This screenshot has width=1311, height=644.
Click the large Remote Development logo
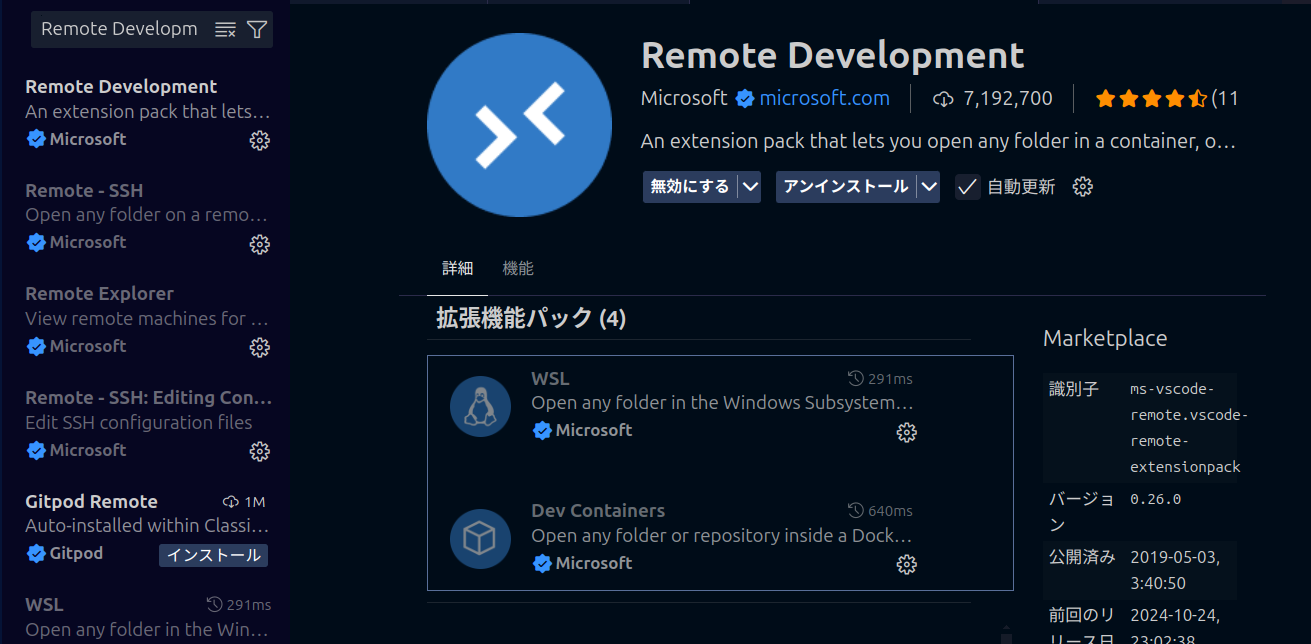519,125
